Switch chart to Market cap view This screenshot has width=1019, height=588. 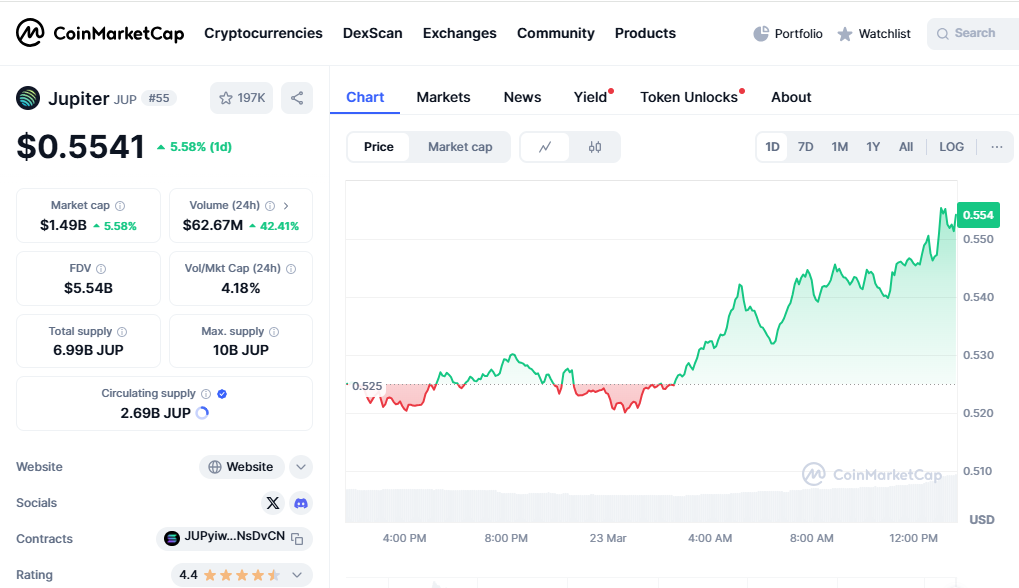[460, 147]
